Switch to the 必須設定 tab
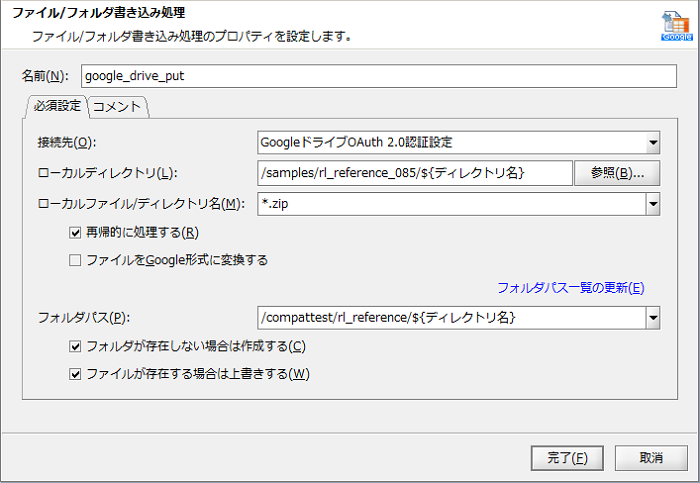Viewport: 700px width, 483px height. (56, 105)
